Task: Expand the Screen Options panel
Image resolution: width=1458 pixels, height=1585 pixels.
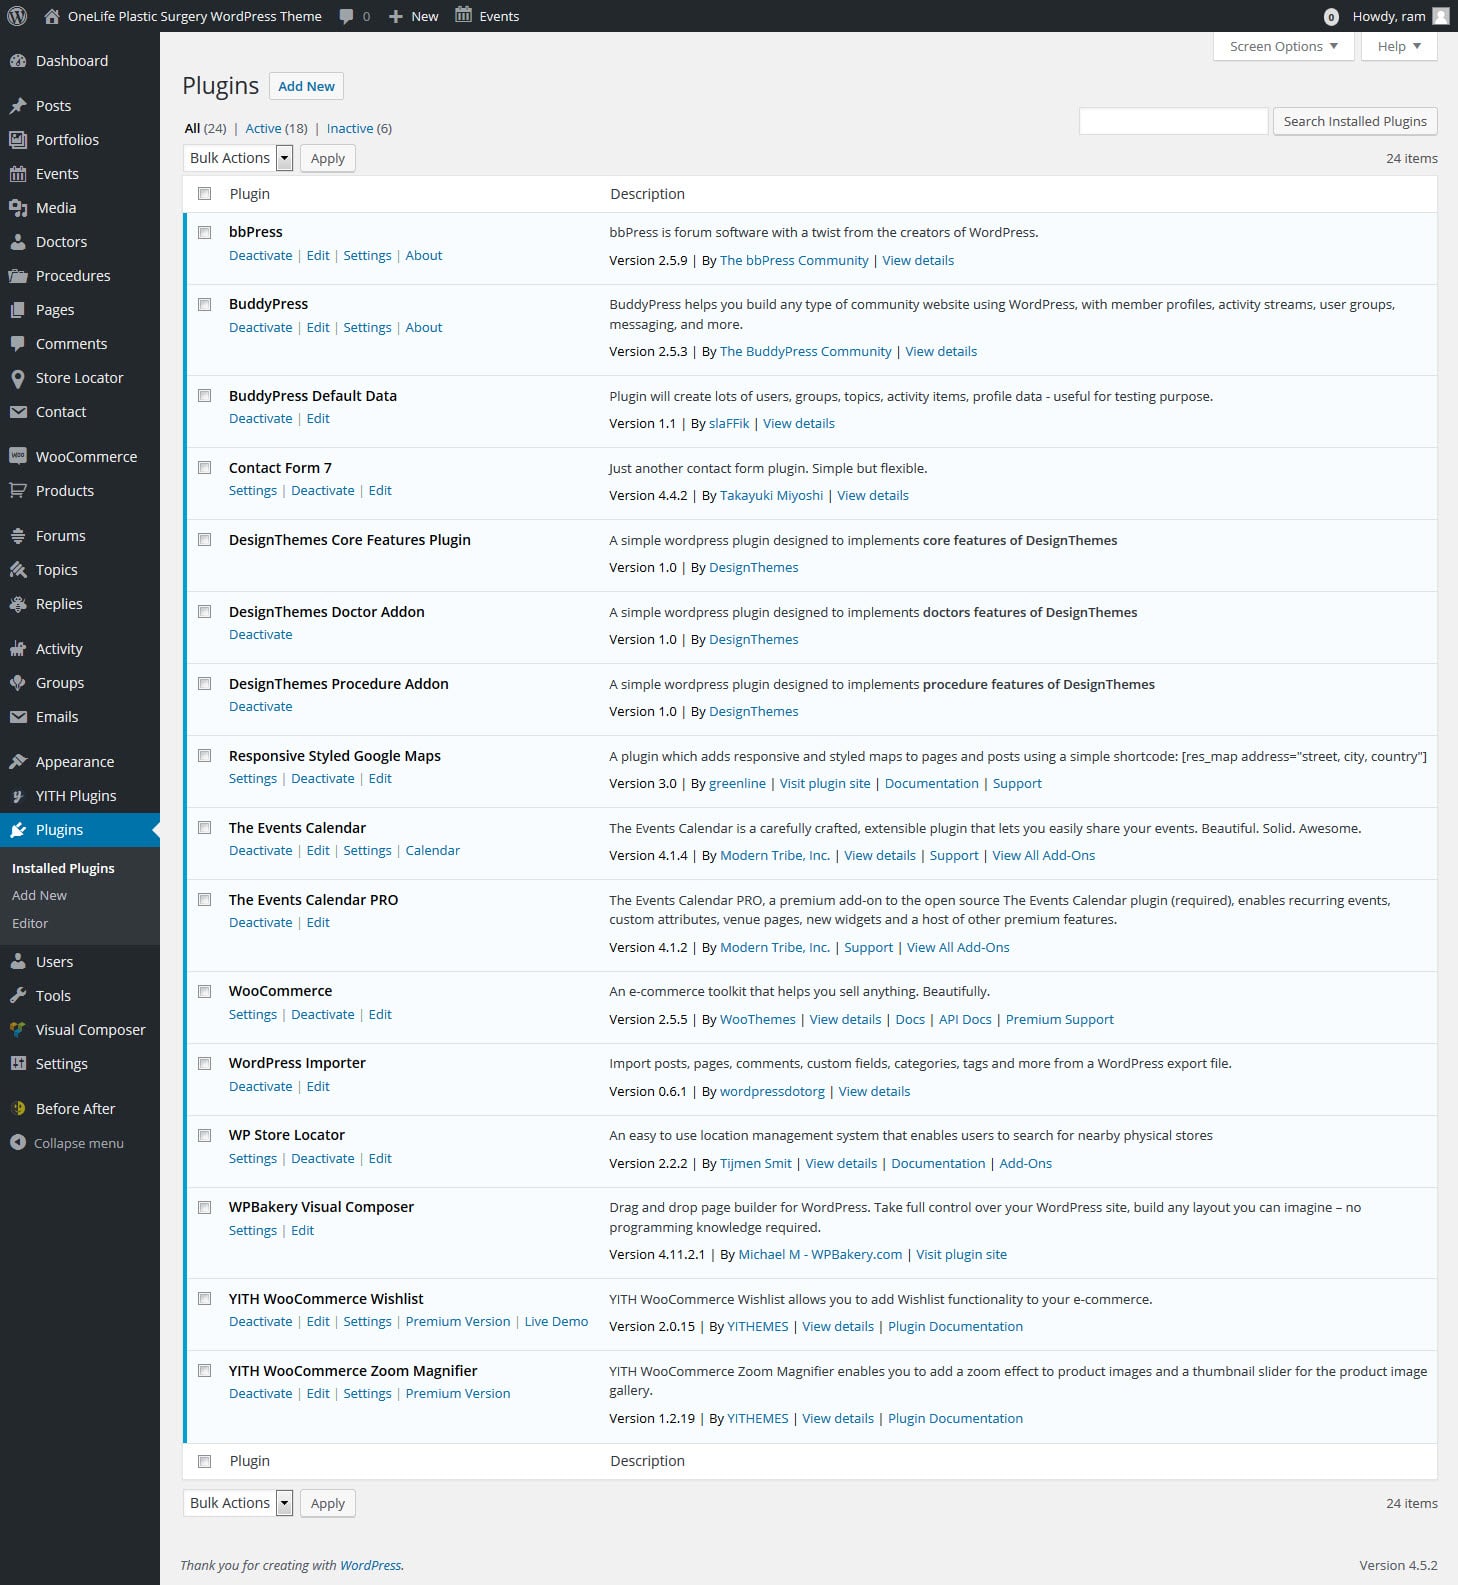Action: pyautogui.click(x=1283, y=46)
